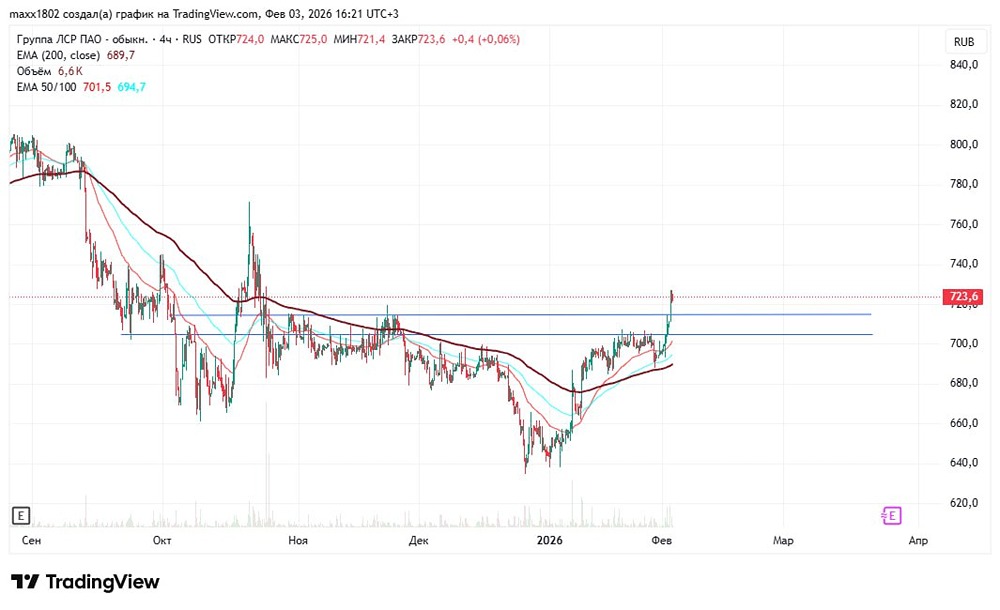The height and width of the screenshot is (610, 1000).
Task: Click the +0,4 (+0,06%) change value
Action: pyautogui.click(x=486, y=39)
